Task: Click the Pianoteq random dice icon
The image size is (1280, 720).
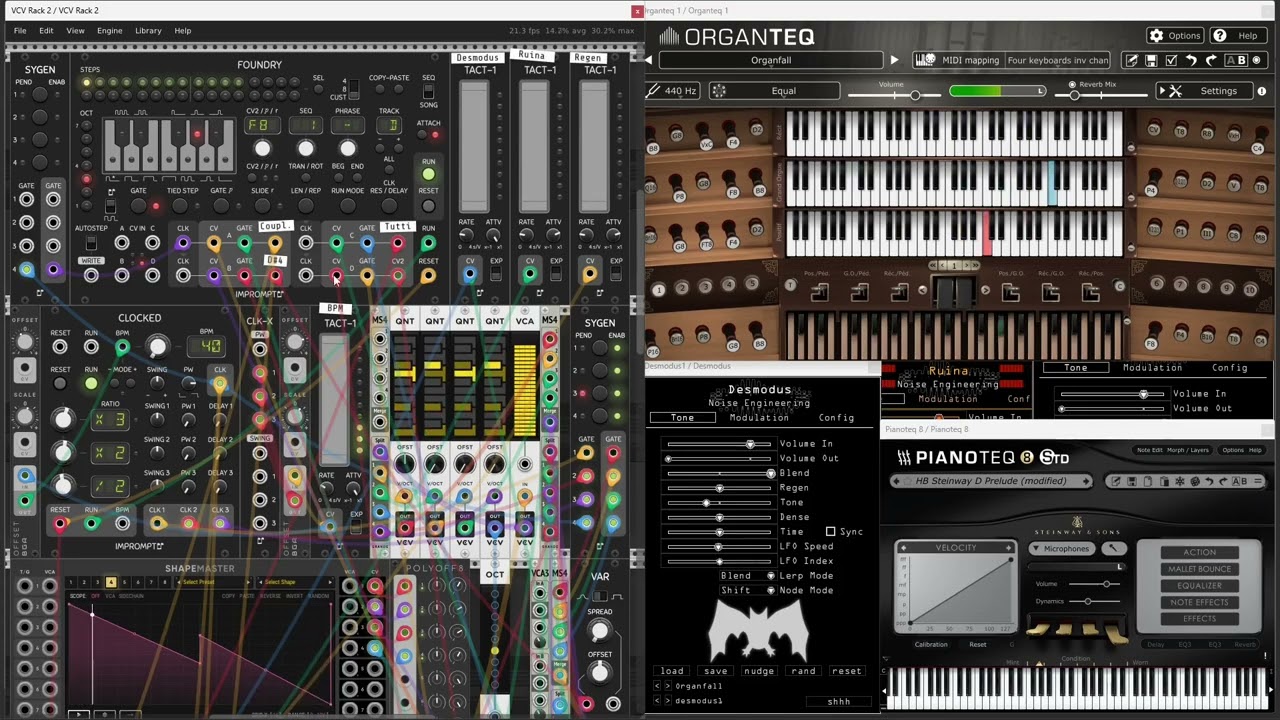Action: pyautogui.click(x=1194, y=481)
